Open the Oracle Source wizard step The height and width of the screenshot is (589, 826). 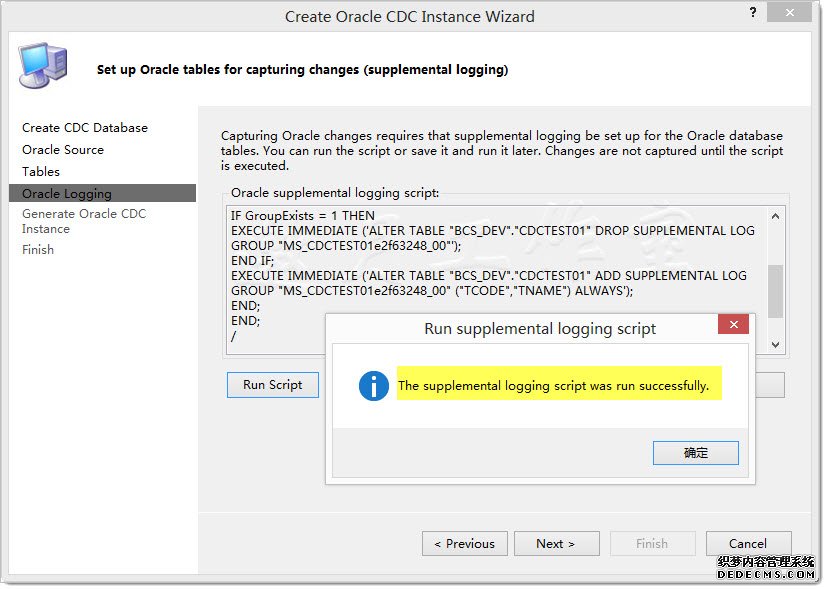pos(63,150)
